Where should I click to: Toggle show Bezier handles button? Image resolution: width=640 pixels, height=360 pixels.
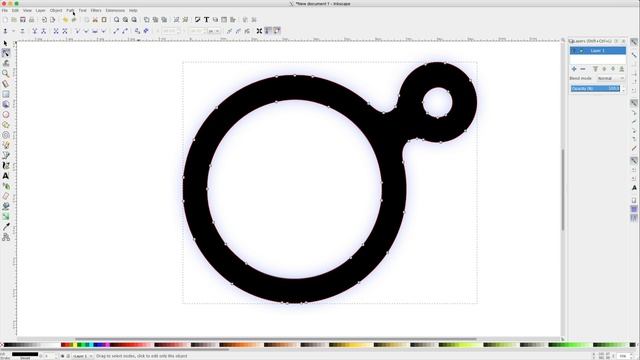(x=268, y=31)
